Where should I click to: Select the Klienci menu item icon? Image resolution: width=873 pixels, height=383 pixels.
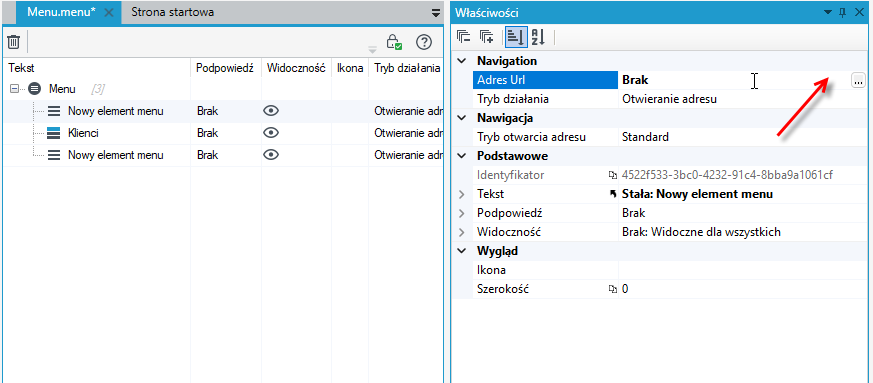(x=54, y=133)
